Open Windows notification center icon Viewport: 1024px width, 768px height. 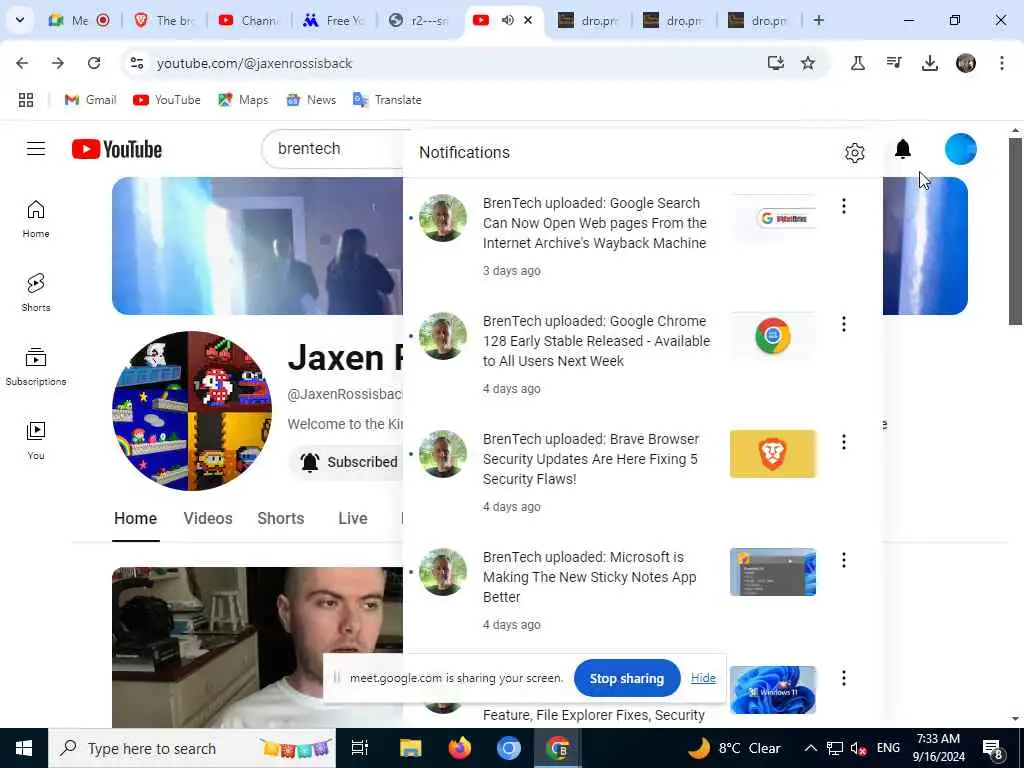[x=993, y=748]
